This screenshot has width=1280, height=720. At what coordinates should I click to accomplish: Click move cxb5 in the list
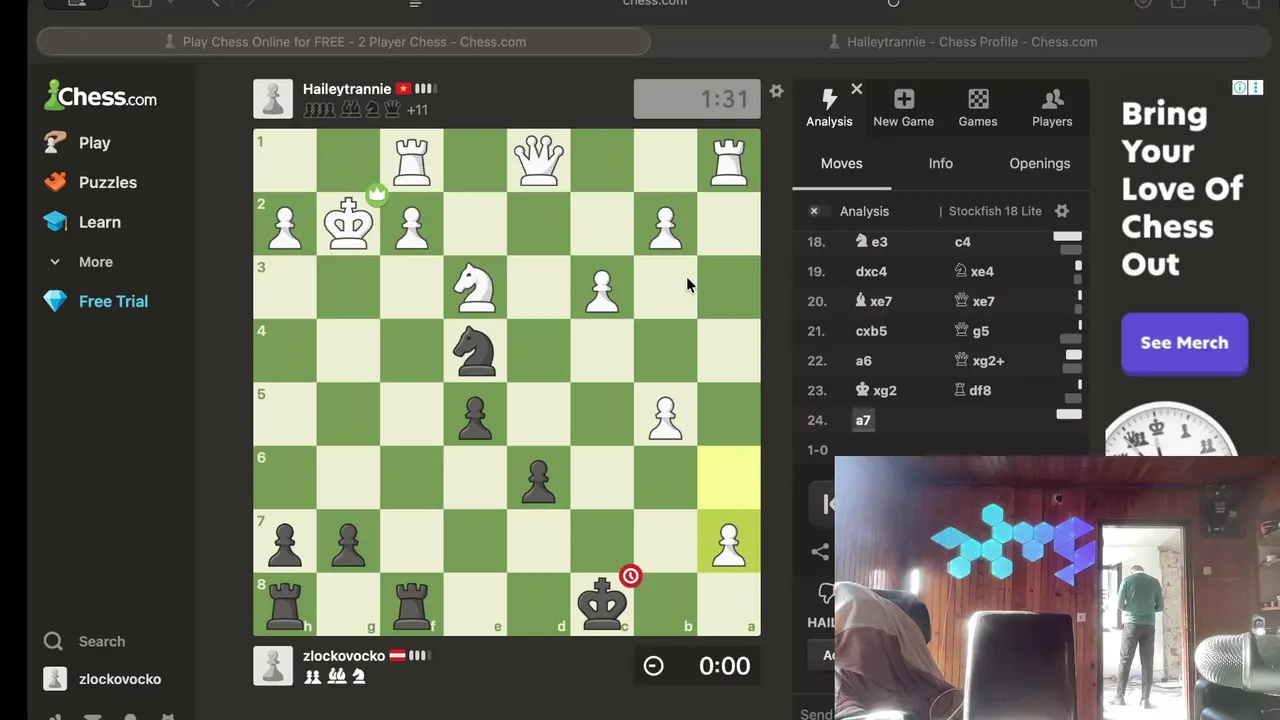(871, 331)
